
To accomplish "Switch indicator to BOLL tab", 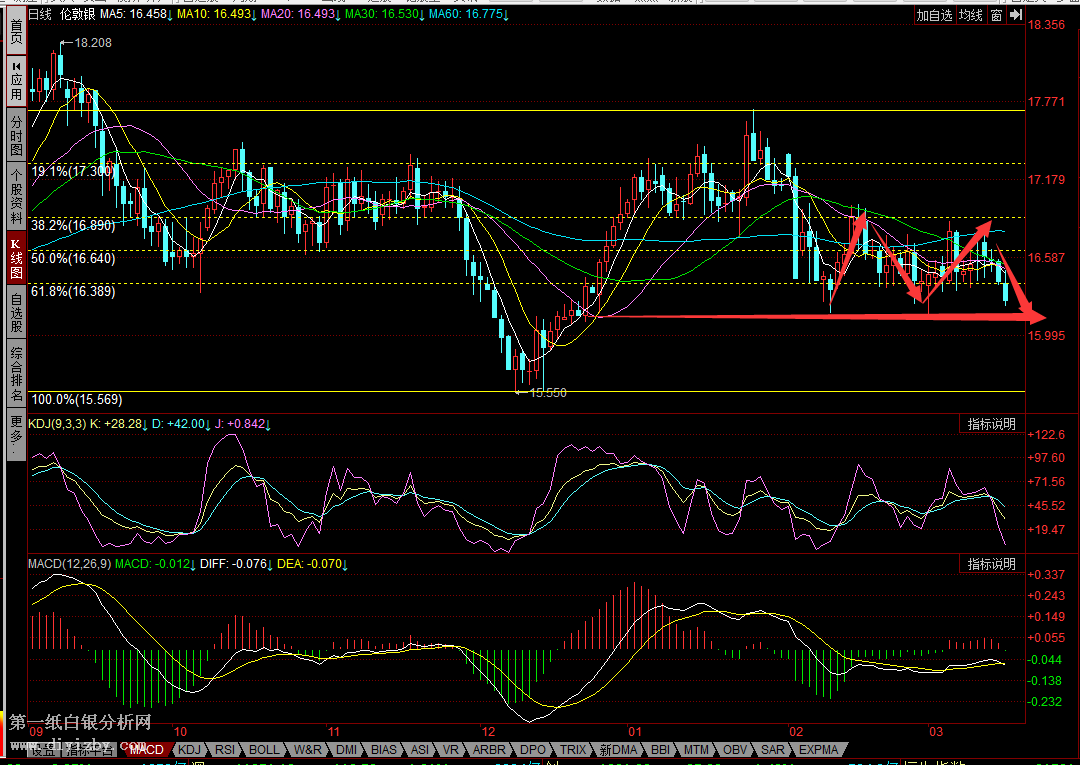I will [x=264, y=749].
